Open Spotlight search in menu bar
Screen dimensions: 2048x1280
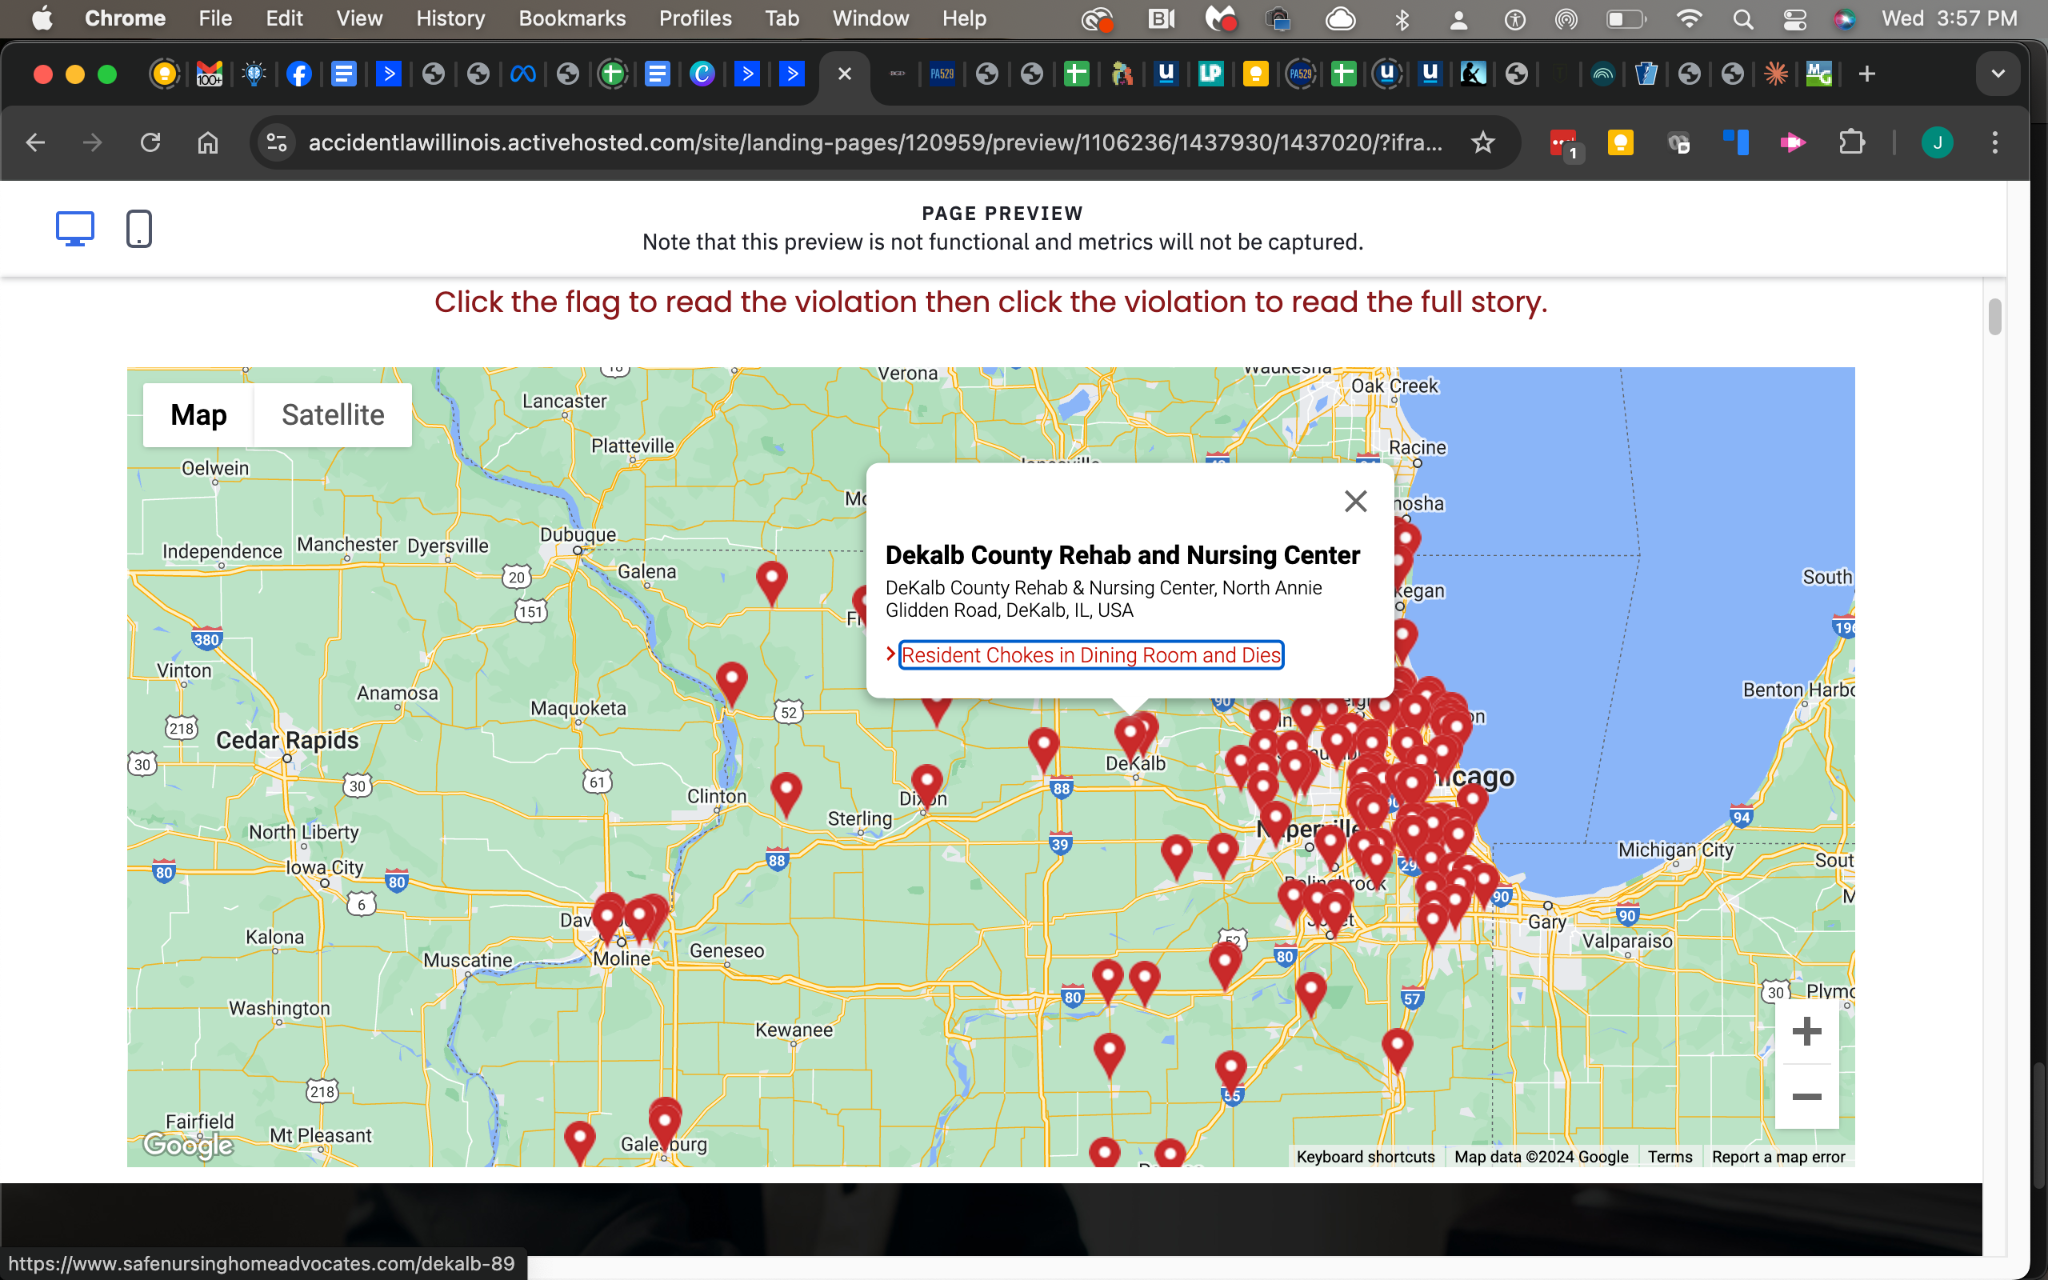pyautogui.click(x=1743, y=19)
